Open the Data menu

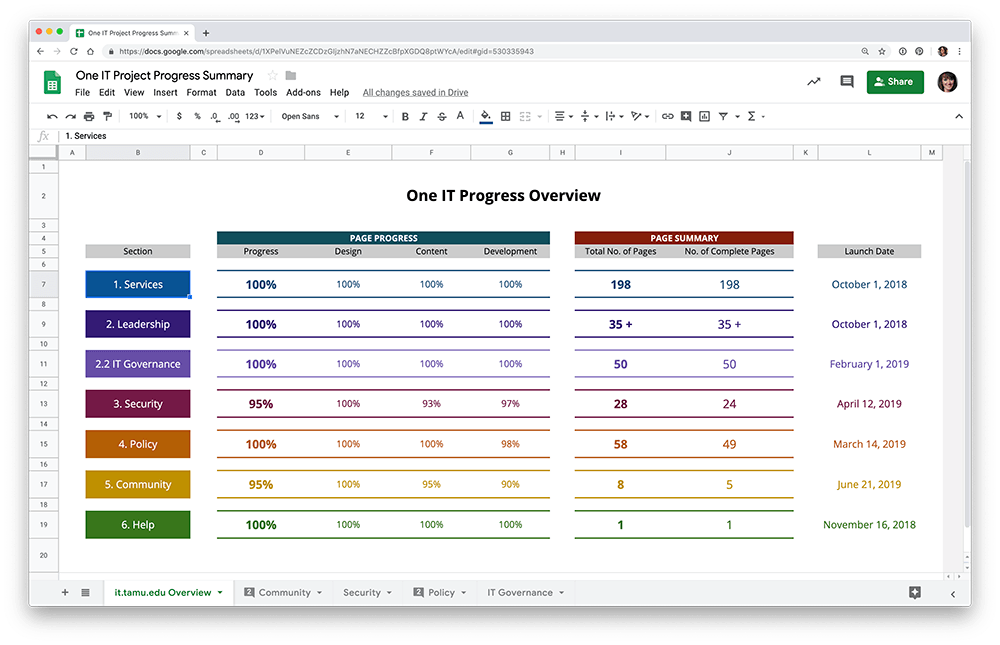click(x=235, y=93)
